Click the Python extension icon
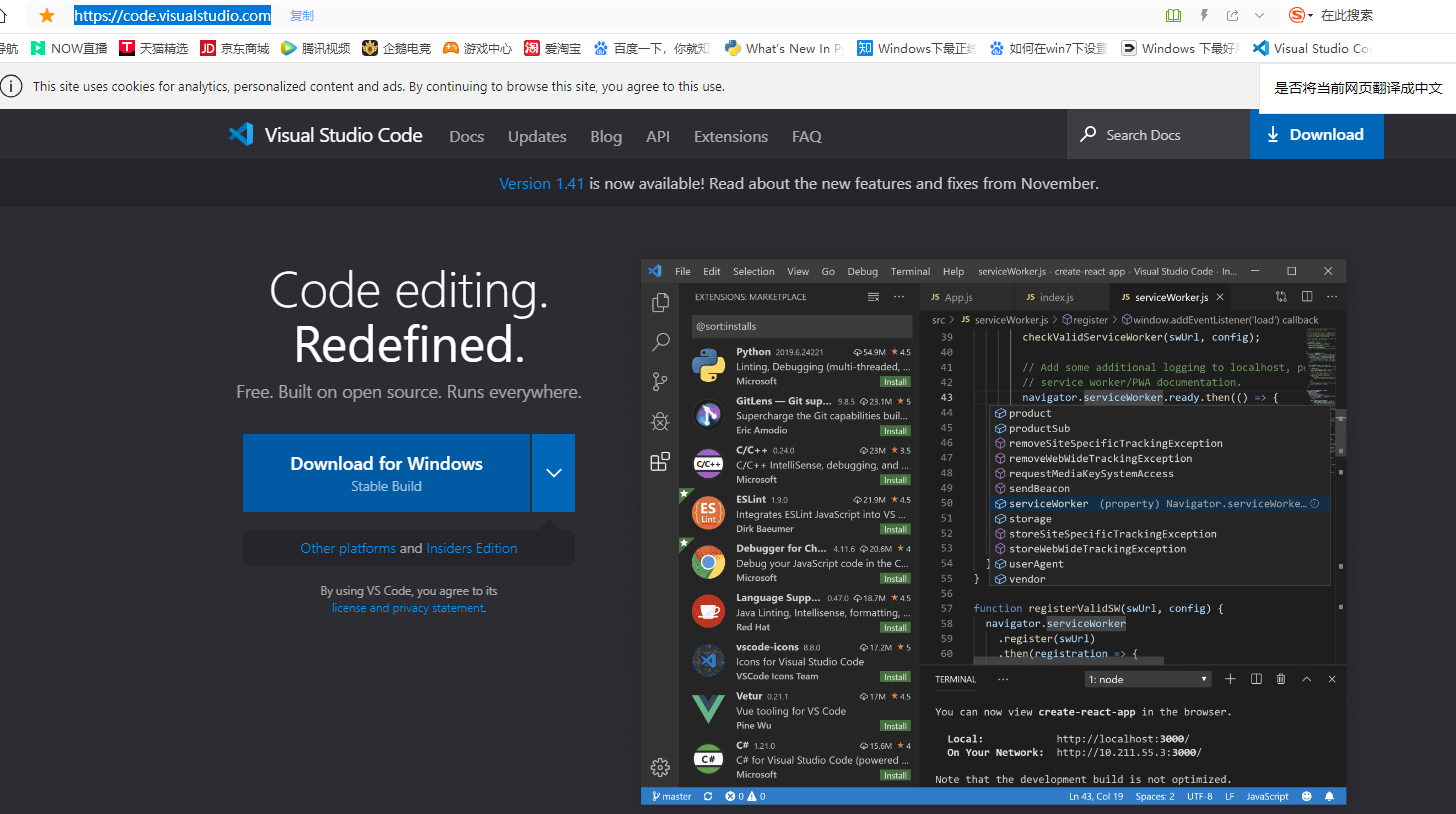The height and width of the screenshot is (814, 1456). 708,366
